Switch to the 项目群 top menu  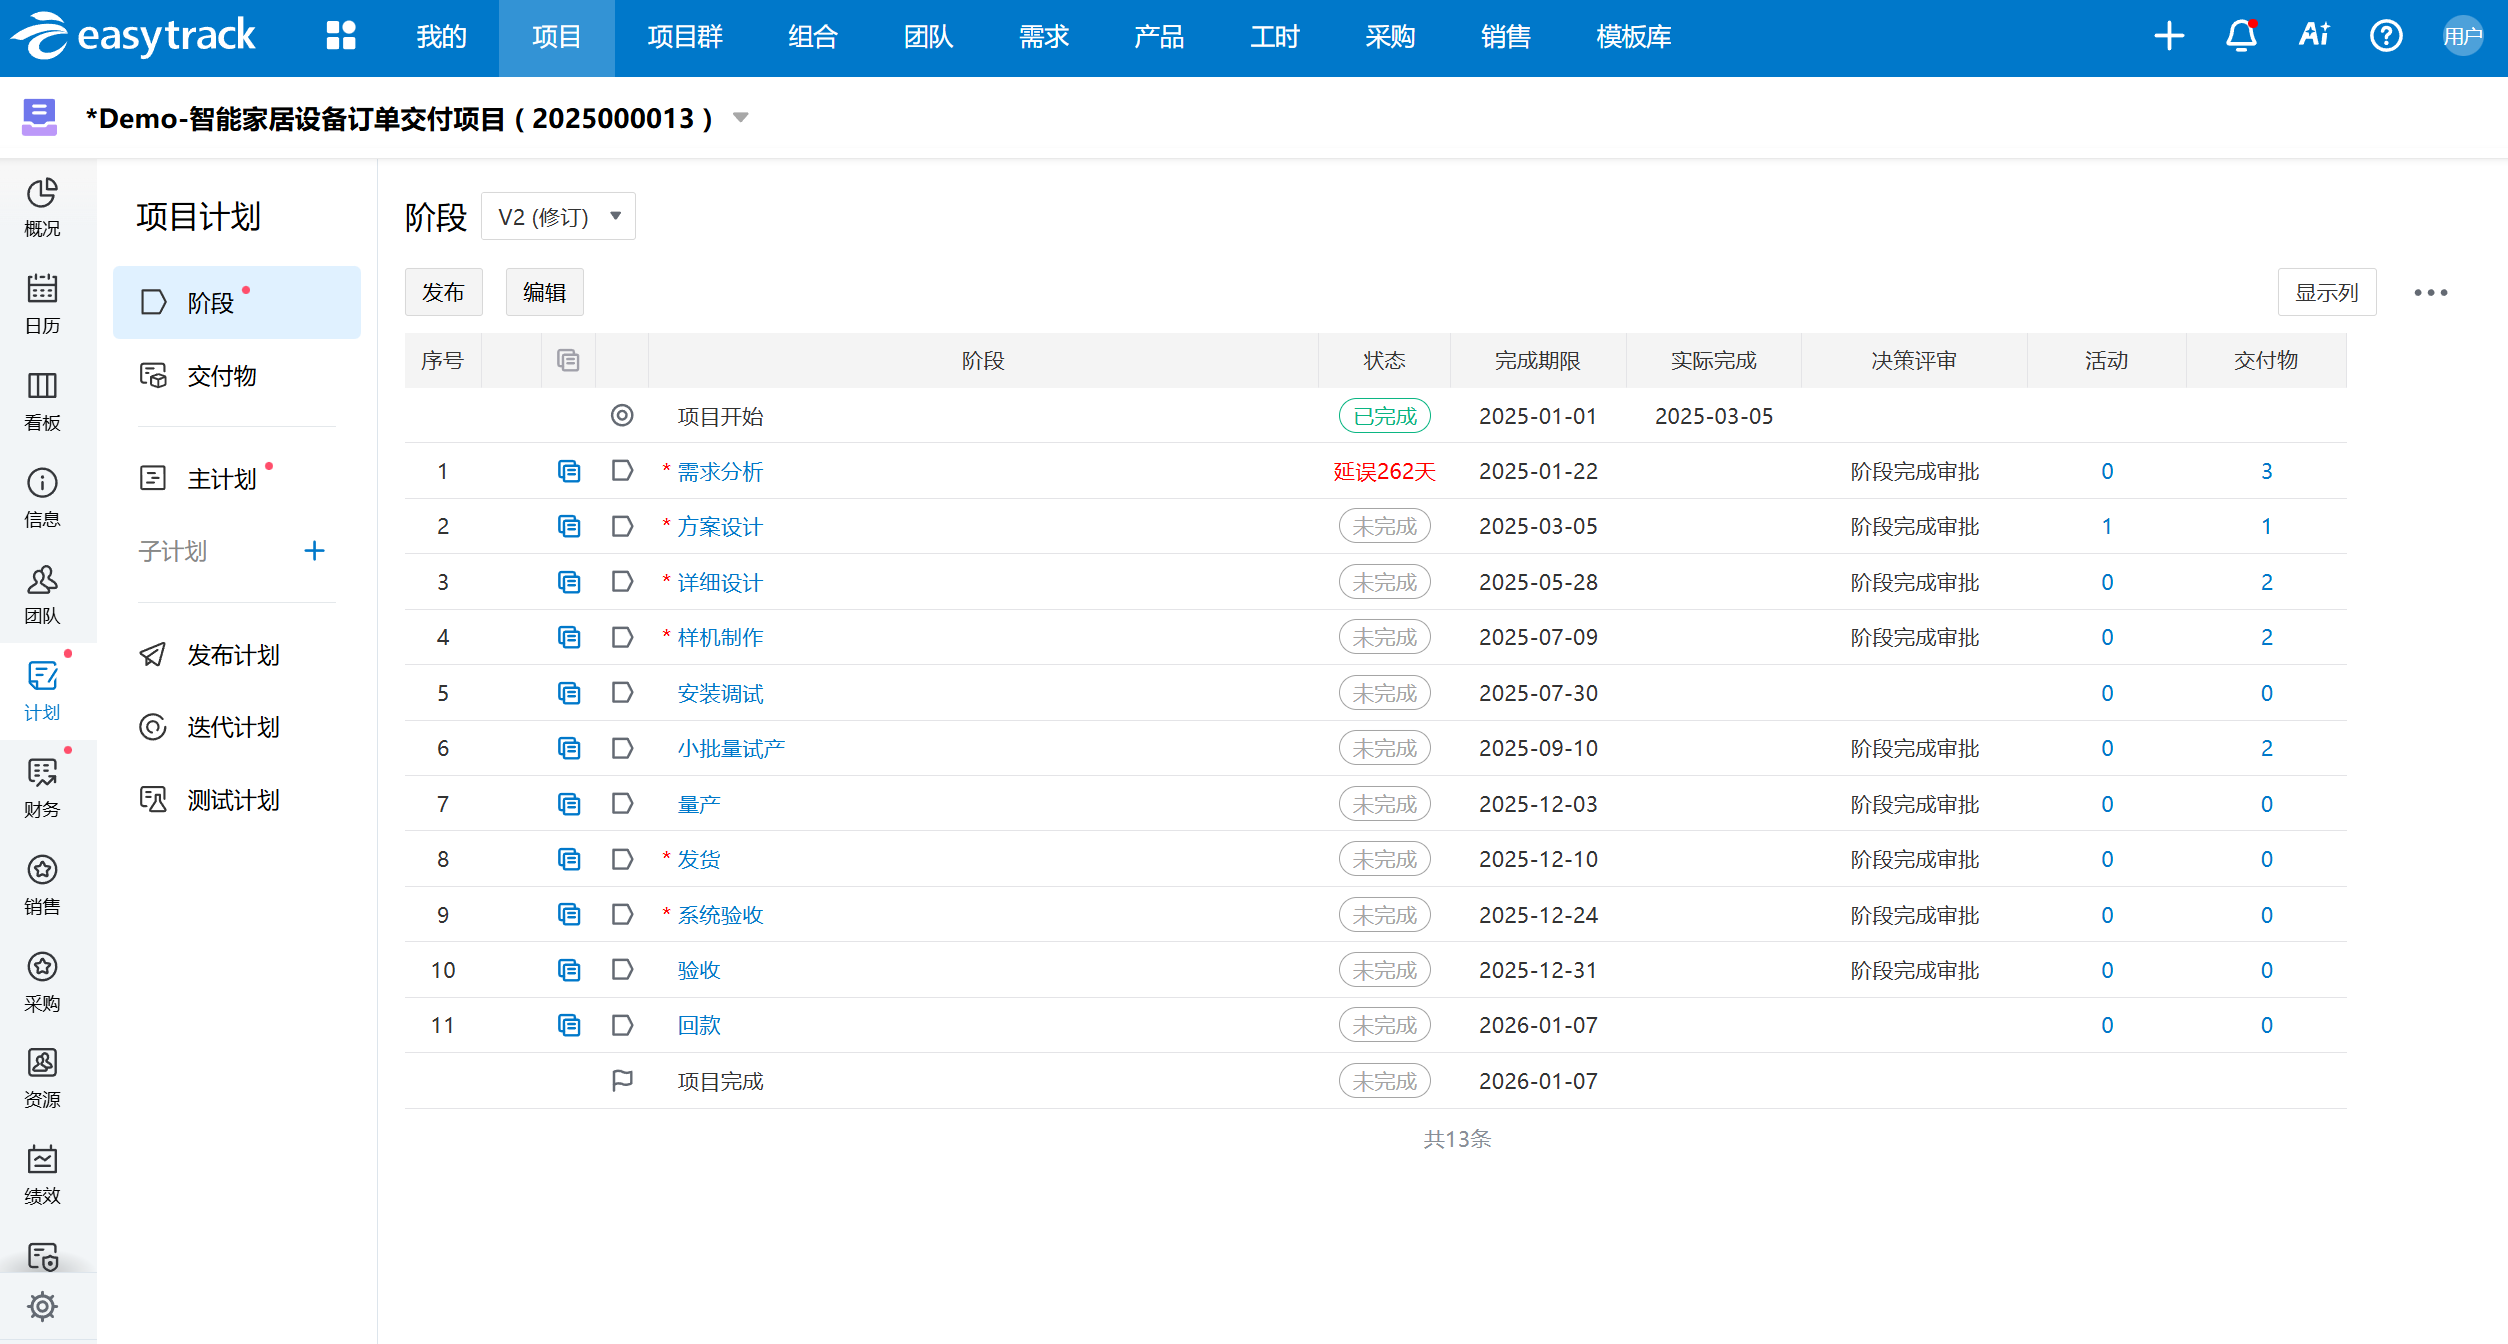click(685, 37)
